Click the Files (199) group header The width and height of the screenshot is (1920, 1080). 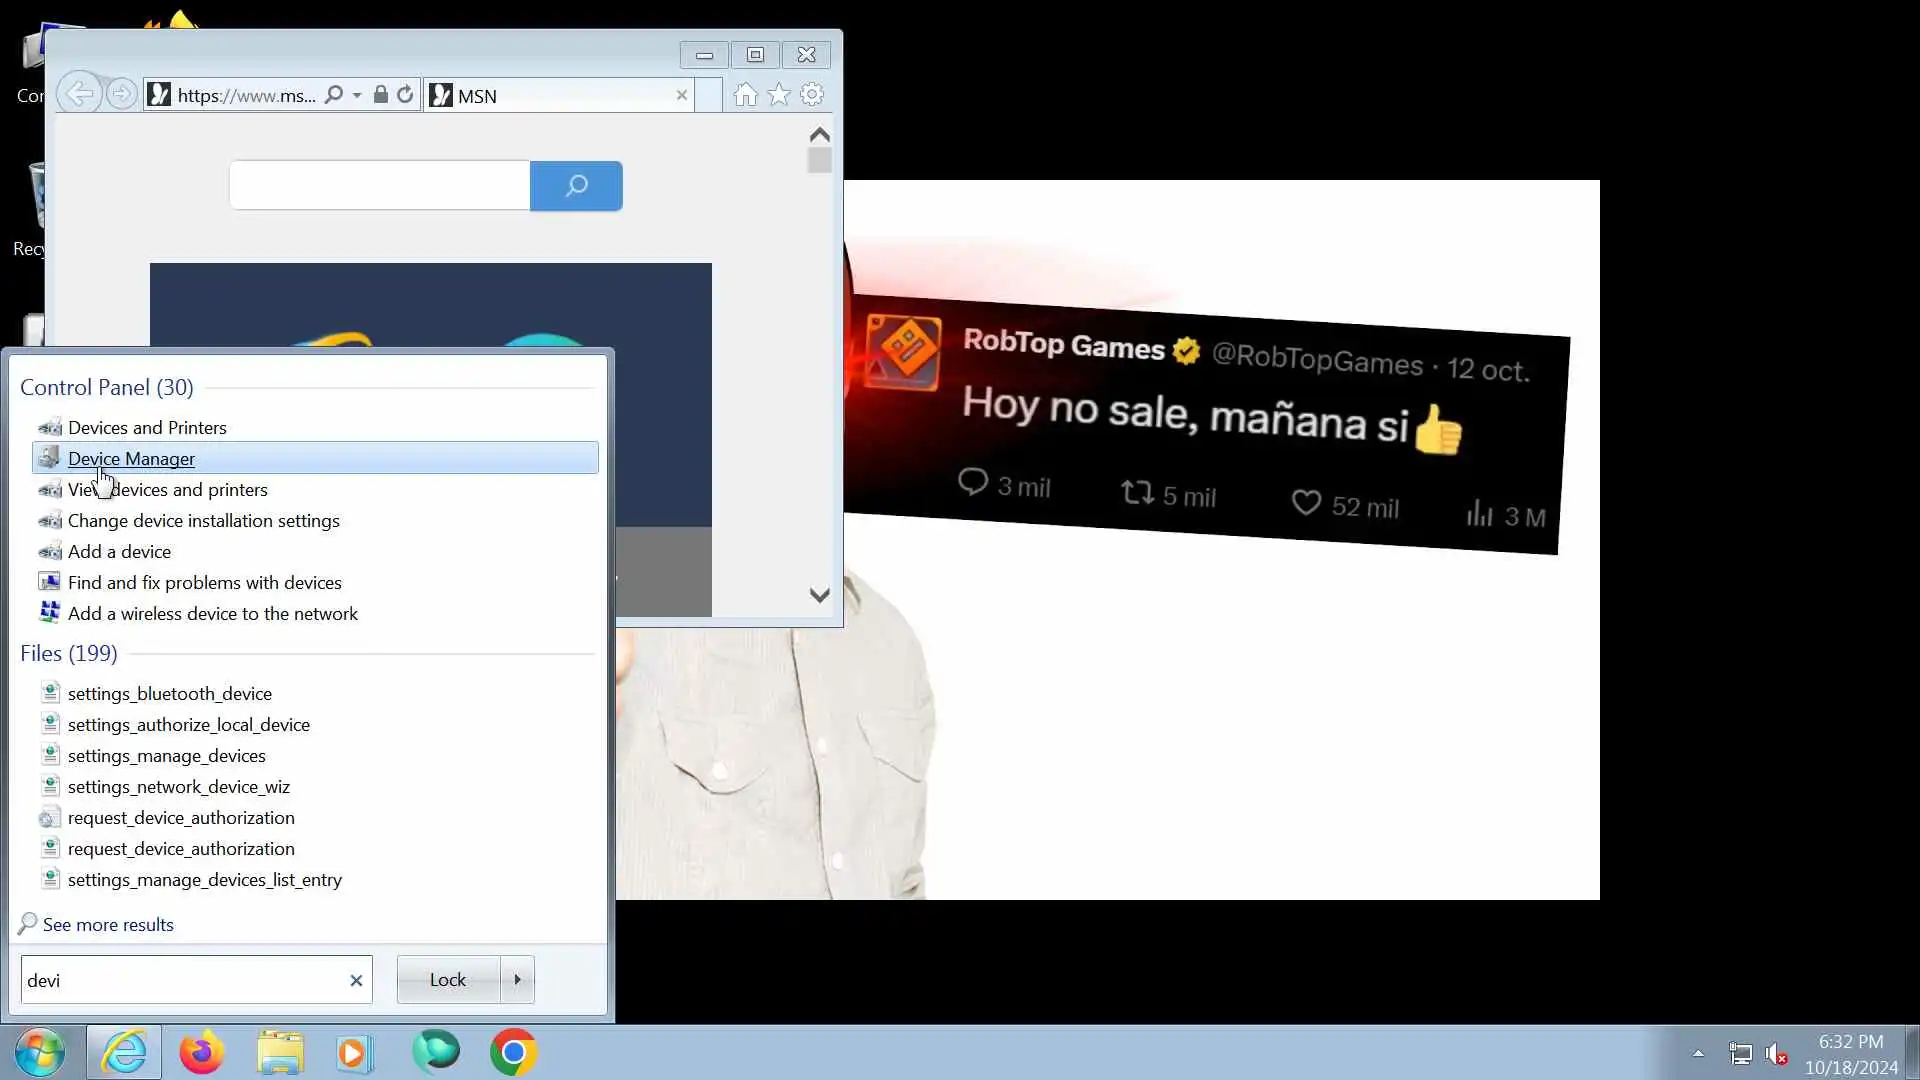pos(69,654)
